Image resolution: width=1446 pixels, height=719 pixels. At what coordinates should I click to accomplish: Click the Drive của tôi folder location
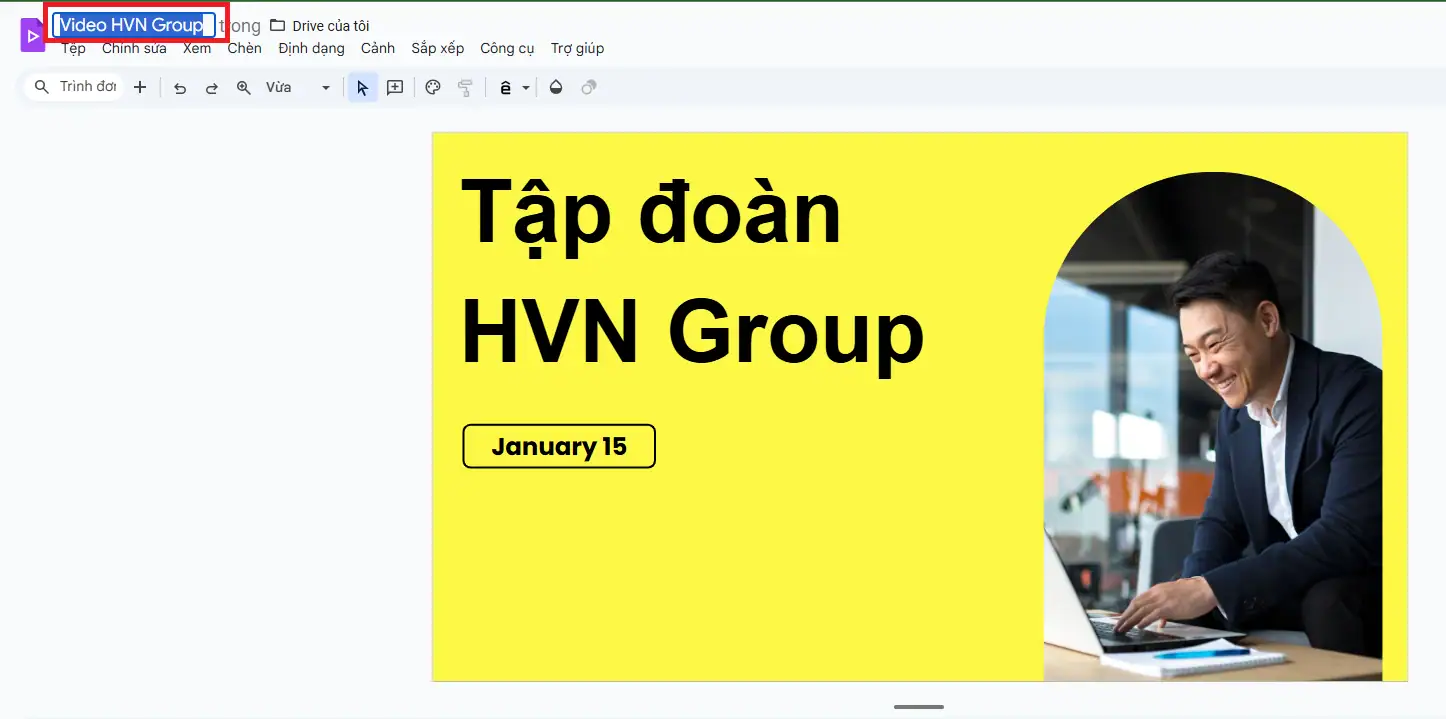[320, 26]
